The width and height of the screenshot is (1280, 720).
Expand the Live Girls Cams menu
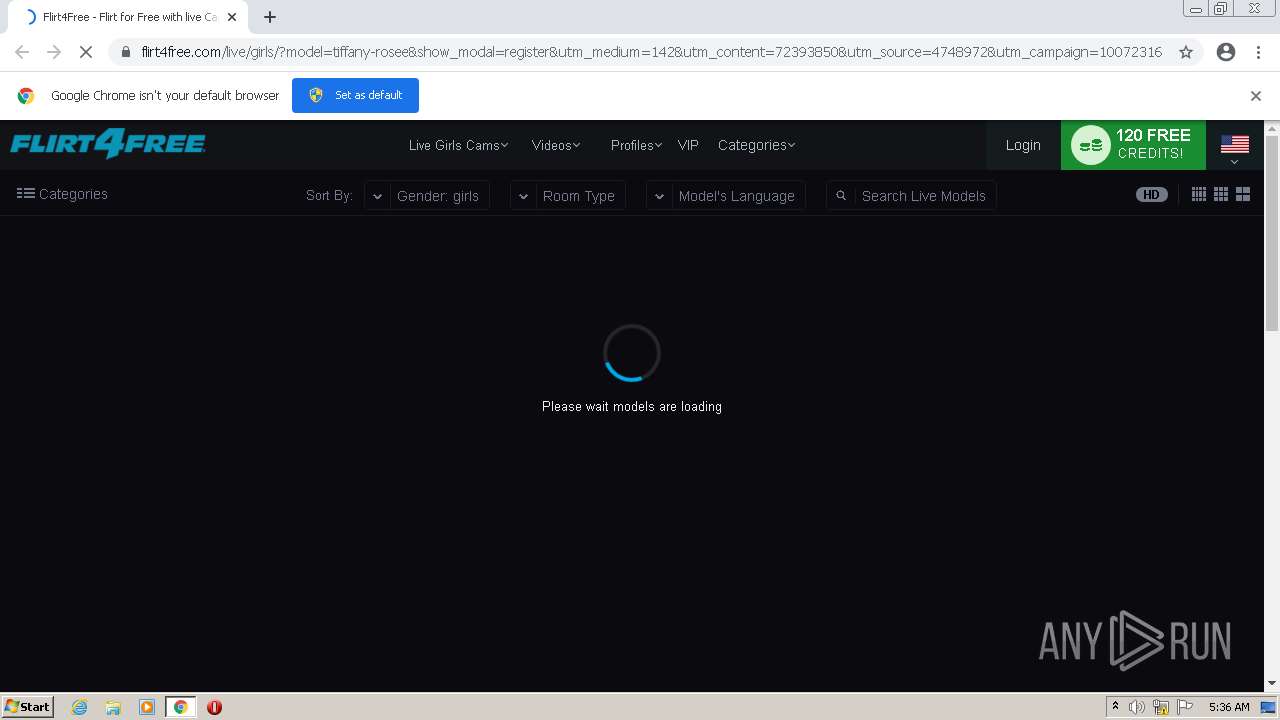pyautogui.click(x=458, y=145)
